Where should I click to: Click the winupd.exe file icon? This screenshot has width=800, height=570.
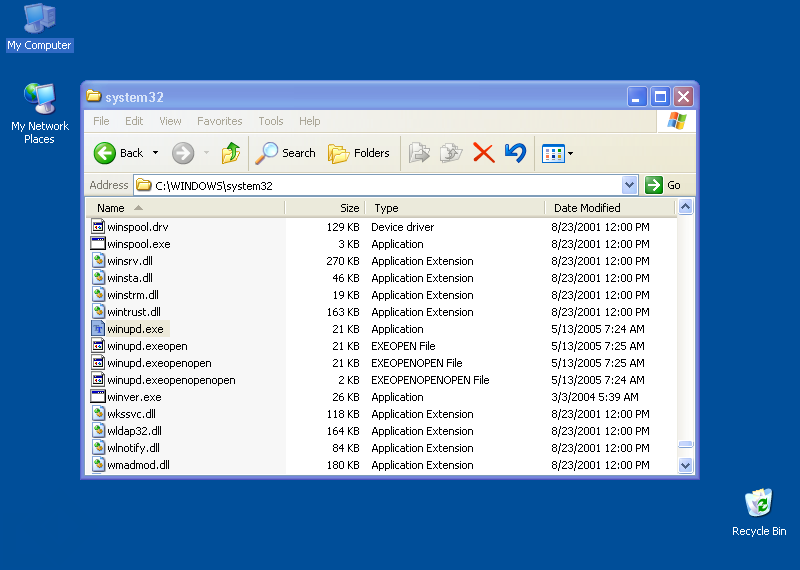pyautogui.click(x=98, y=328)
